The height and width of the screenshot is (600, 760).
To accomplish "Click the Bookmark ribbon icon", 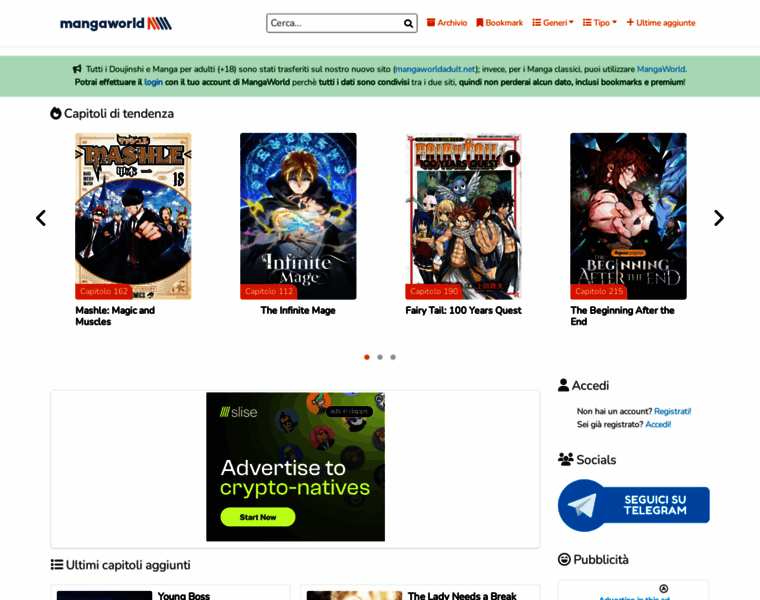I will (x=480, y=23).
